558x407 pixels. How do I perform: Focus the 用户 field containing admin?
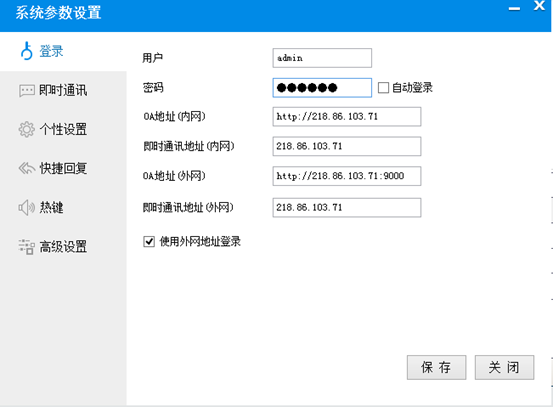pos(322,58)
